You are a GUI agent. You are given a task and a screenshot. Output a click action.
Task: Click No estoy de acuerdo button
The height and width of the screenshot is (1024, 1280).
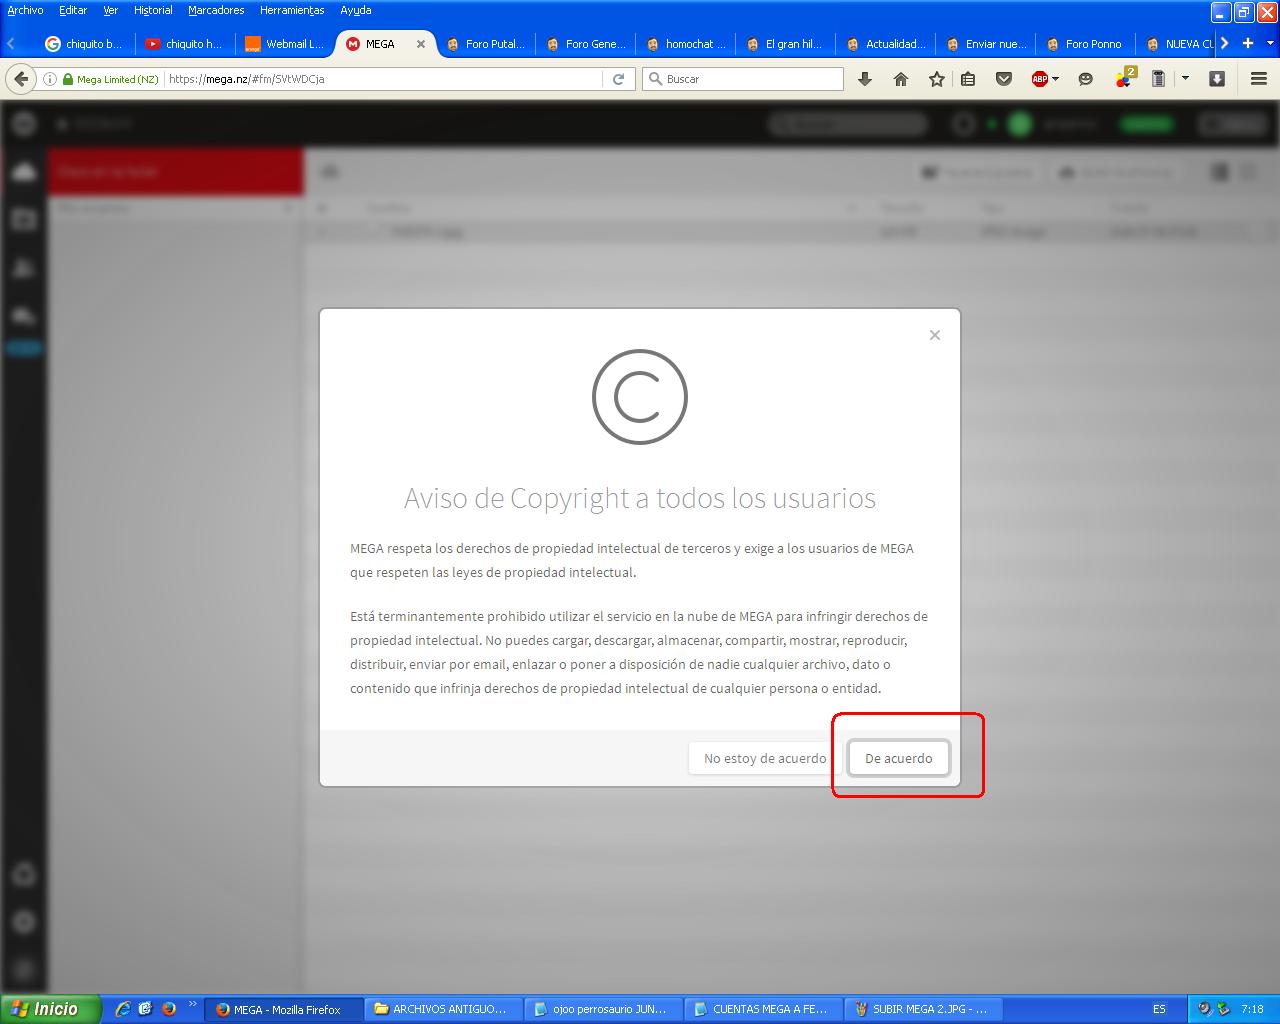(764, 758)
